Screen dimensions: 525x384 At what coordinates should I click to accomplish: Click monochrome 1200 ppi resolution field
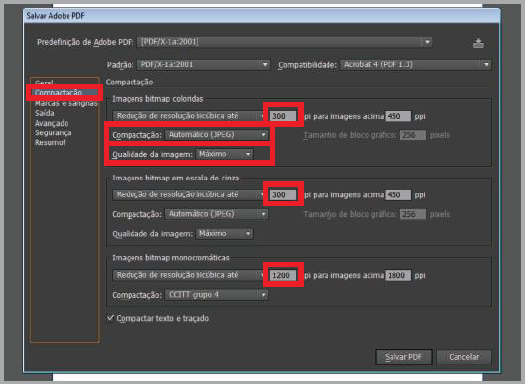click(283, 275)
